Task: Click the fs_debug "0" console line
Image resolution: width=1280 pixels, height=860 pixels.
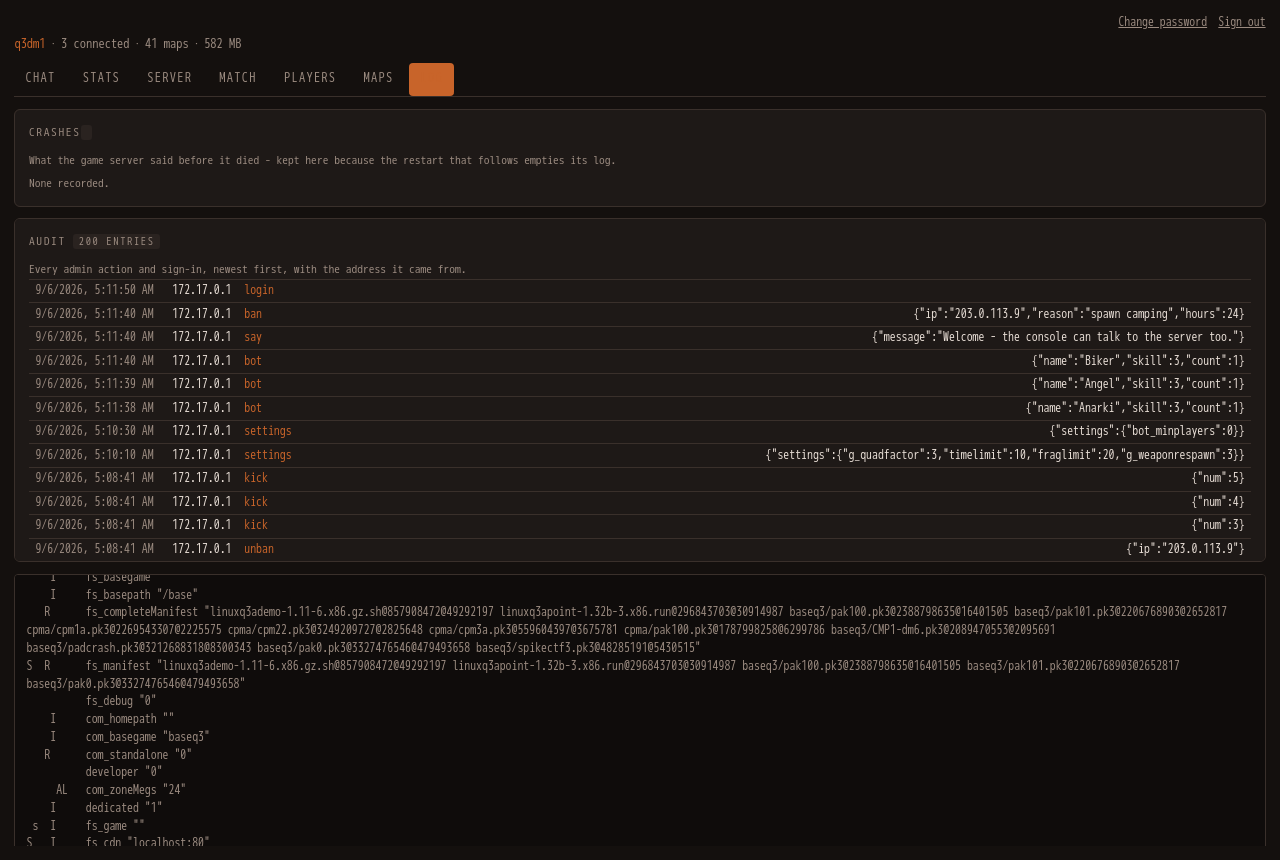Action: pyautogui.click(x=121, y=701)
